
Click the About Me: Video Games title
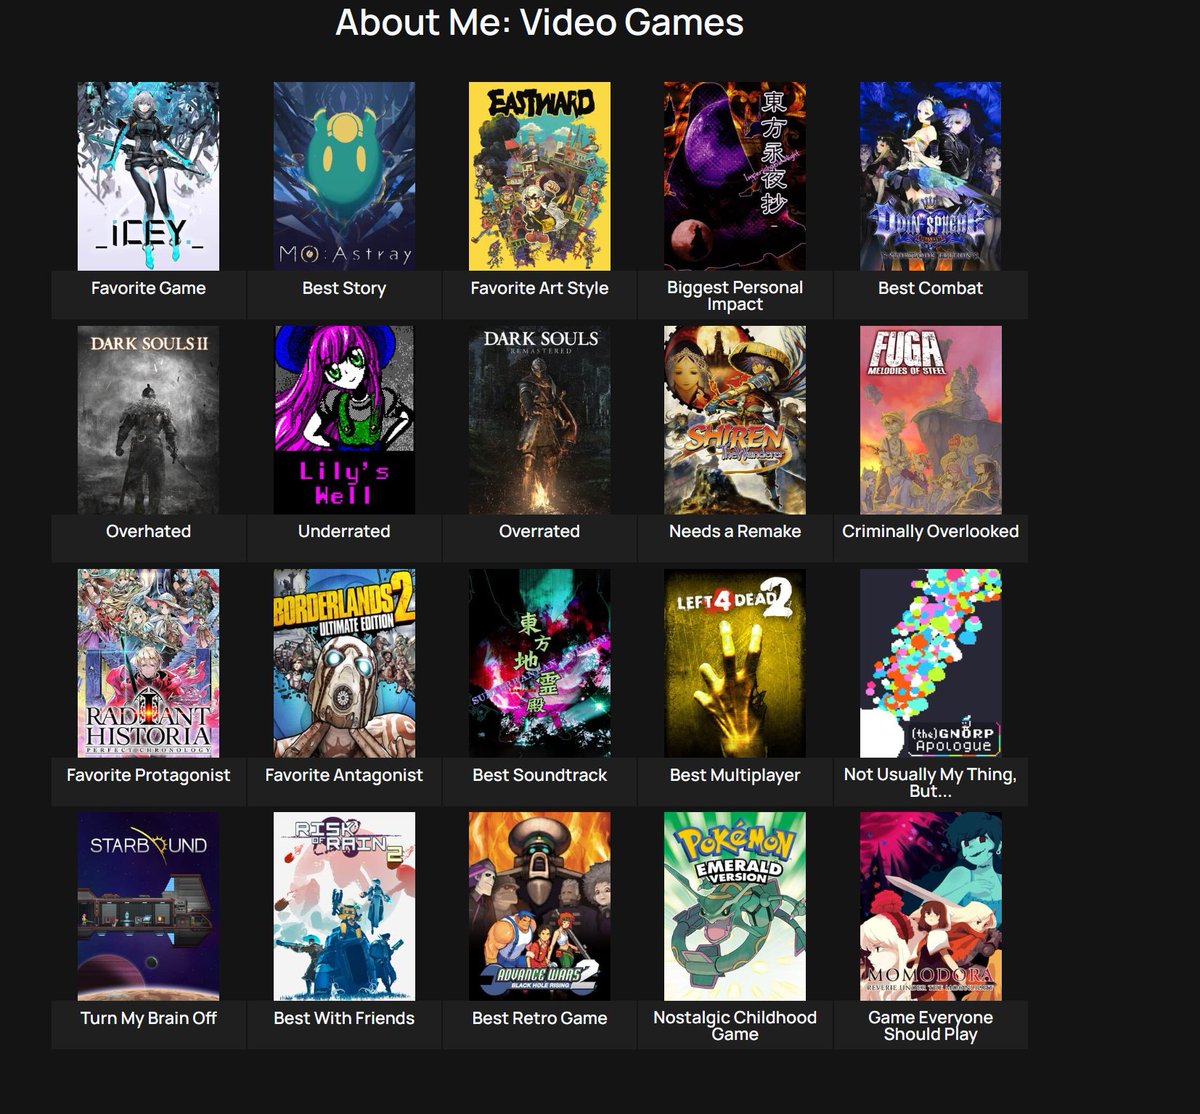pyautogui.click(x=539, y=22)
